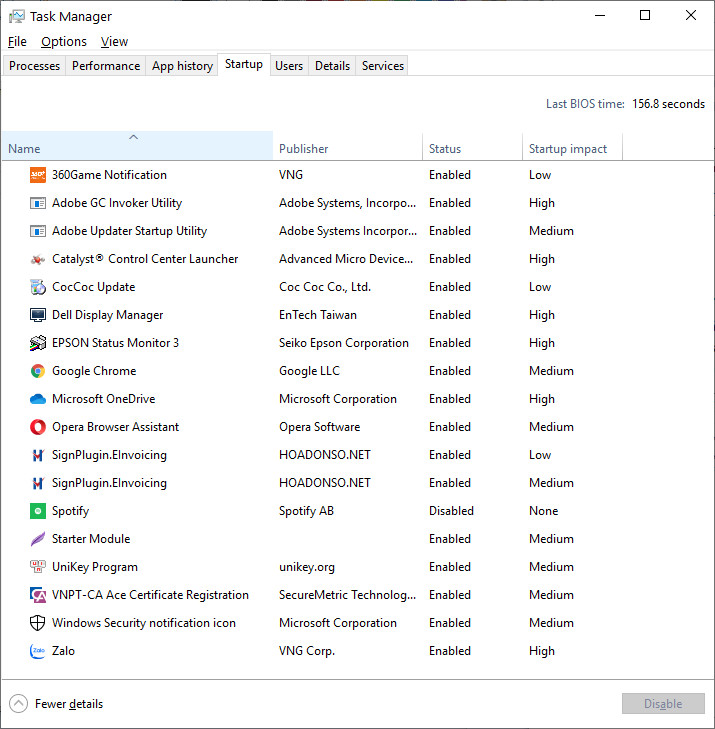Viewport: 715px width, 729px height.
Task: Select the Opera Browser Assistant icon
Action: pos(38,427)
